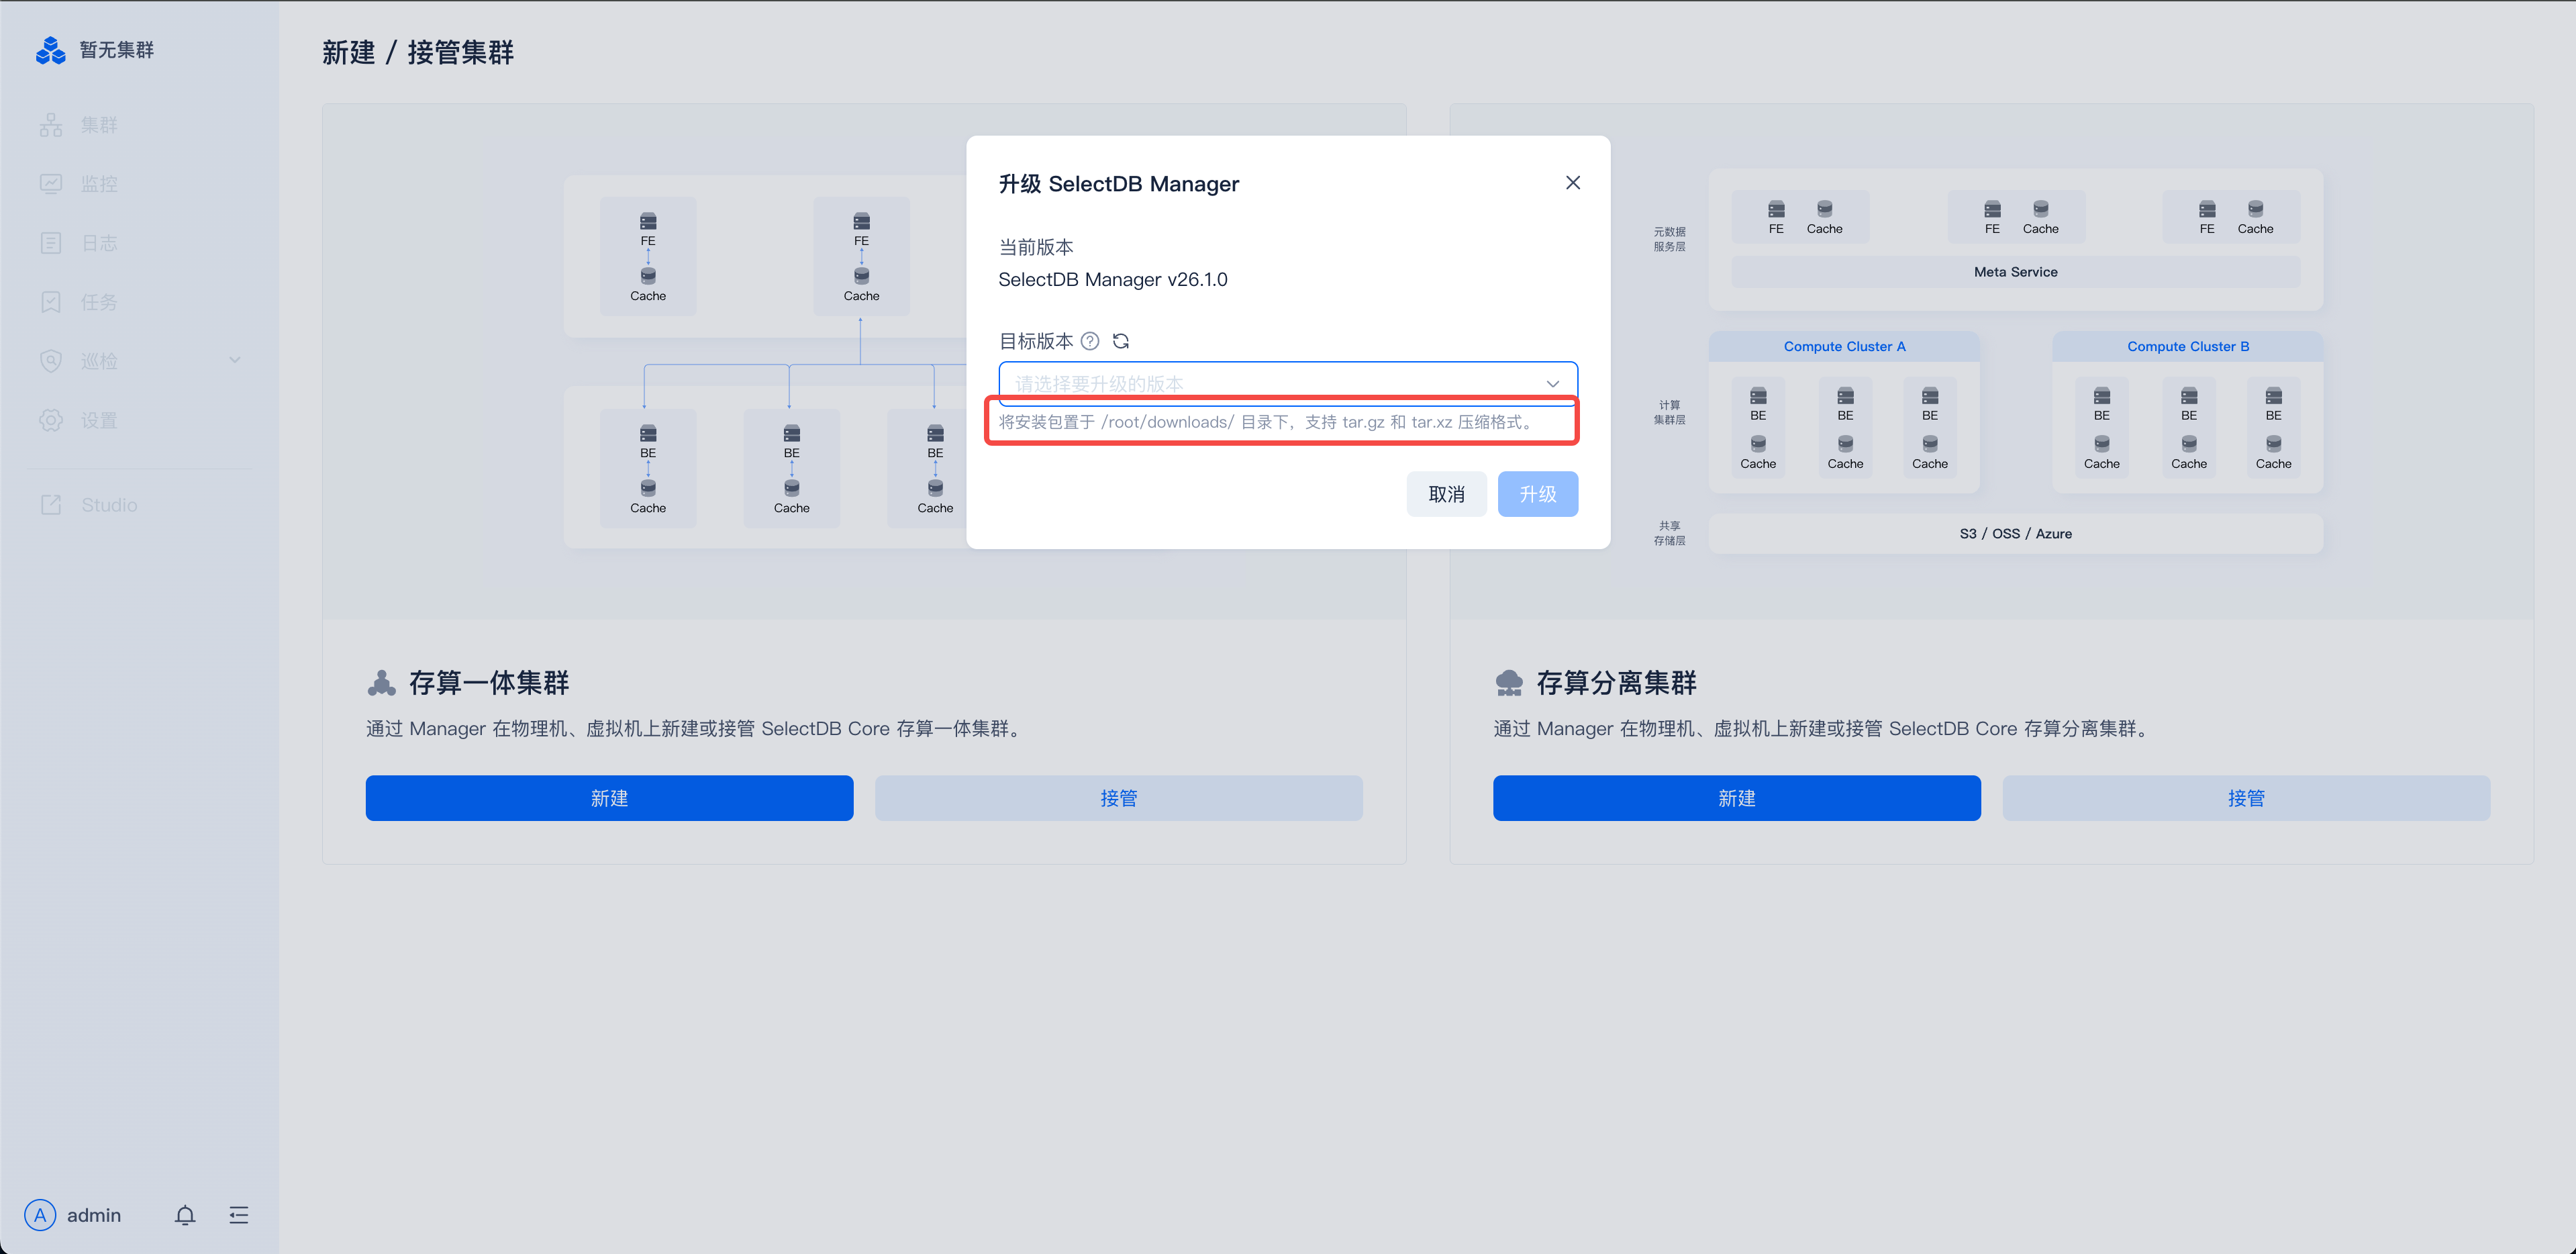
Task: Click the 目标版本 help question-mark icon
Action: 1090,341
